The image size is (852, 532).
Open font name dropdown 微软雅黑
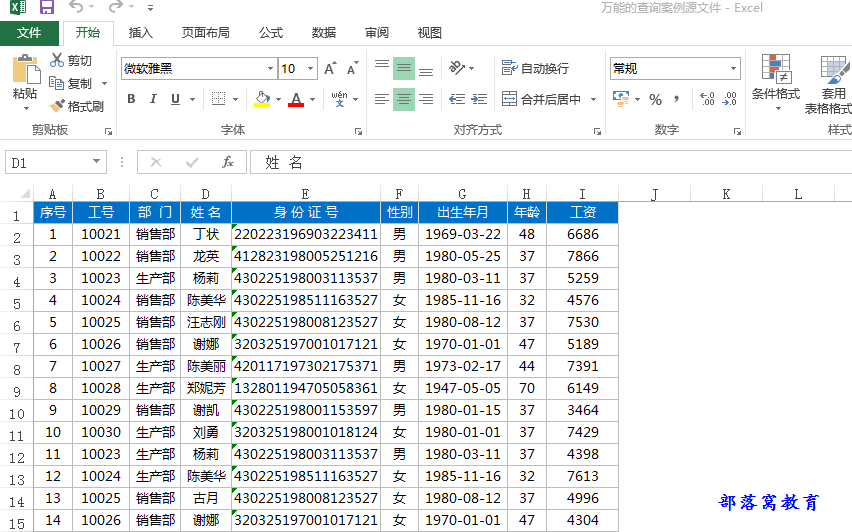coord(270,68)
